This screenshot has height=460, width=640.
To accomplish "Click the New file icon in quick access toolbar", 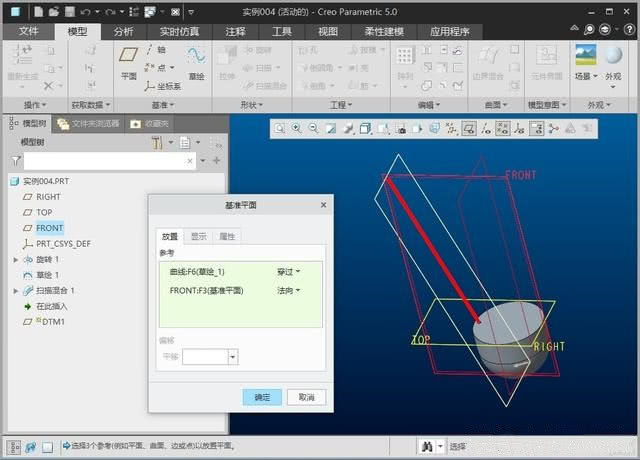I will (38, 12).
